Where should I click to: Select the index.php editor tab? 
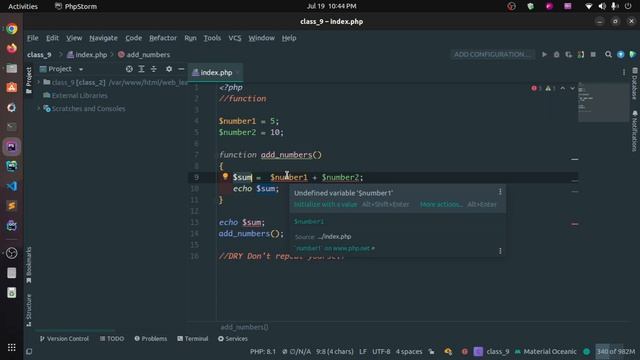coord(216,72)
